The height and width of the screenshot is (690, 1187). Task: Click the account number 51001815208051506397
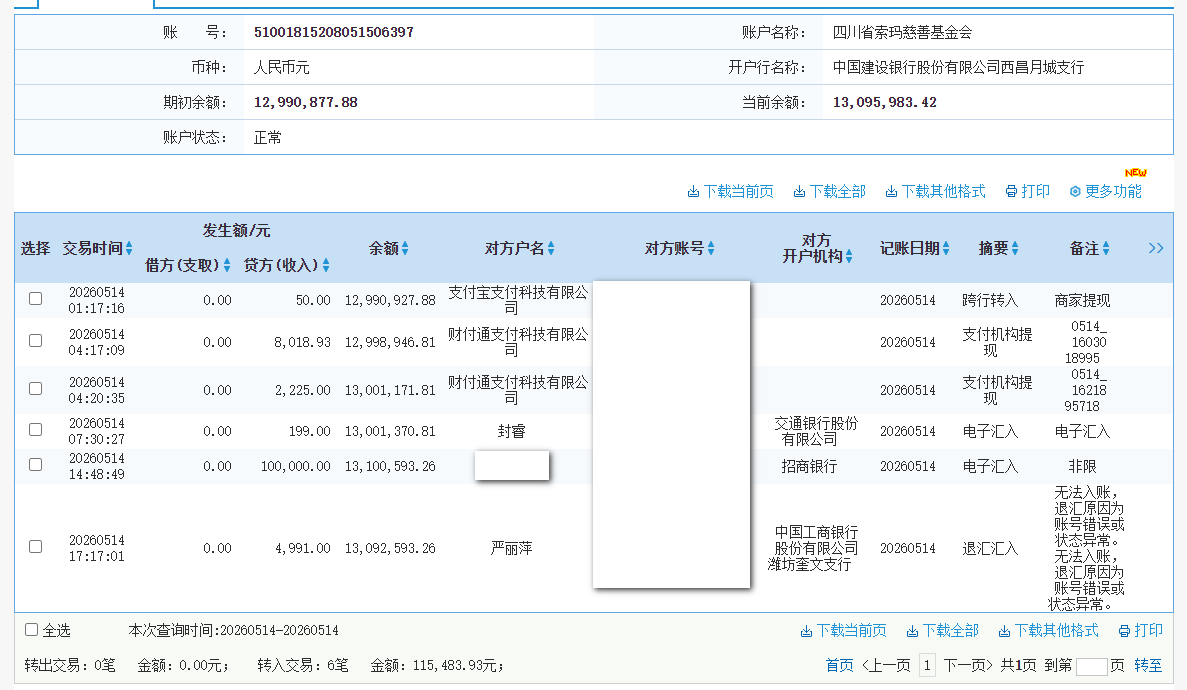[x=334, y=33]
